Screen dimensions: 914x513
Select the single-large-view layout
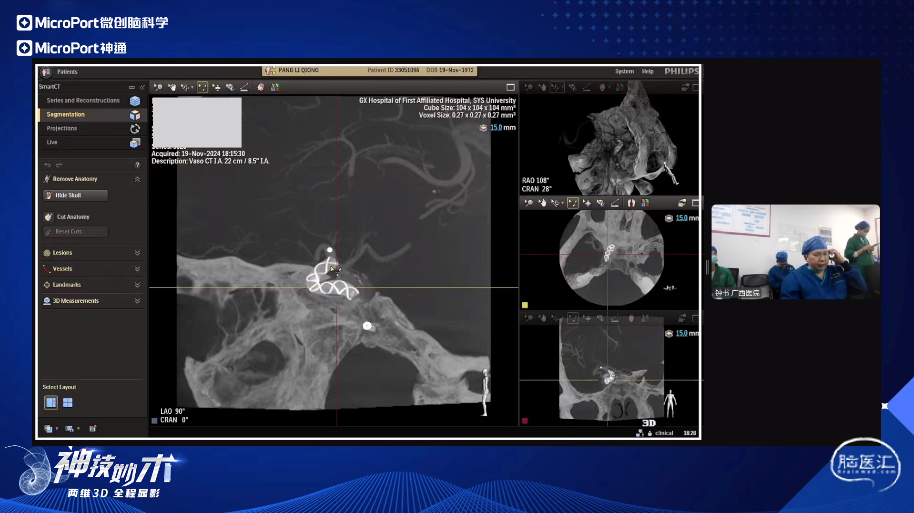[x=51, y=402]
